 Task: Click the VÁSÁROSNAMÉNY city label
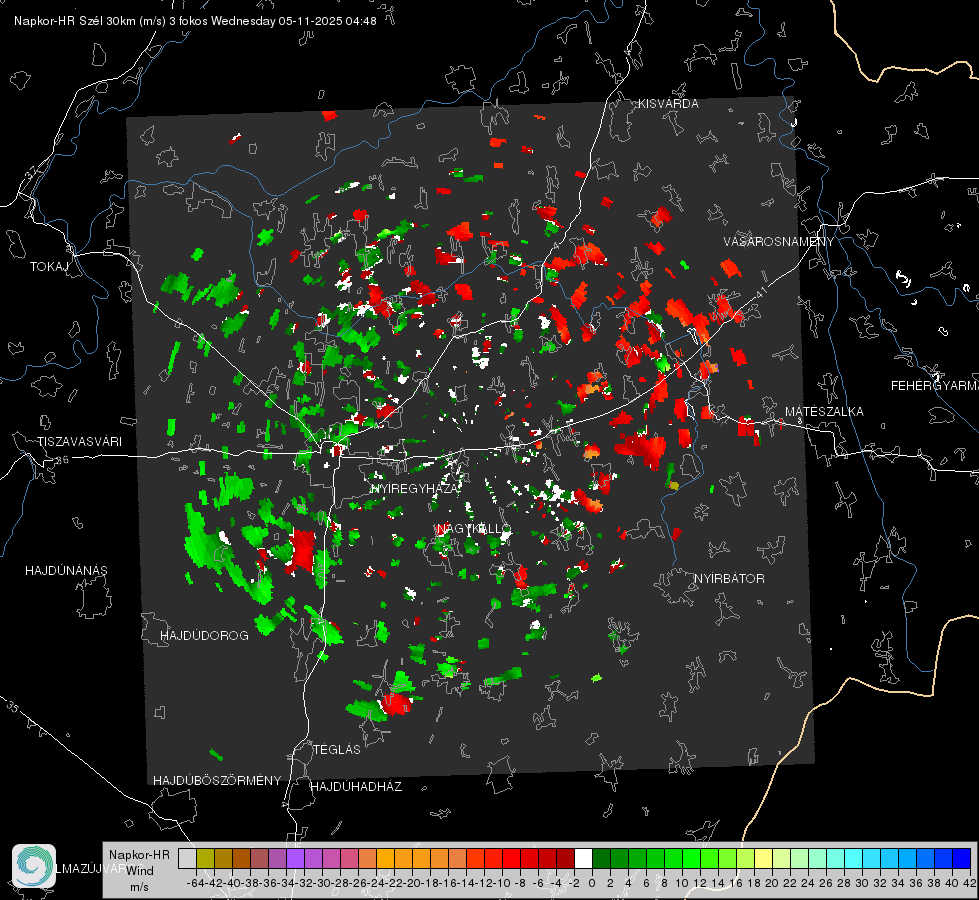pyautogui.click(x=779, y=242)
